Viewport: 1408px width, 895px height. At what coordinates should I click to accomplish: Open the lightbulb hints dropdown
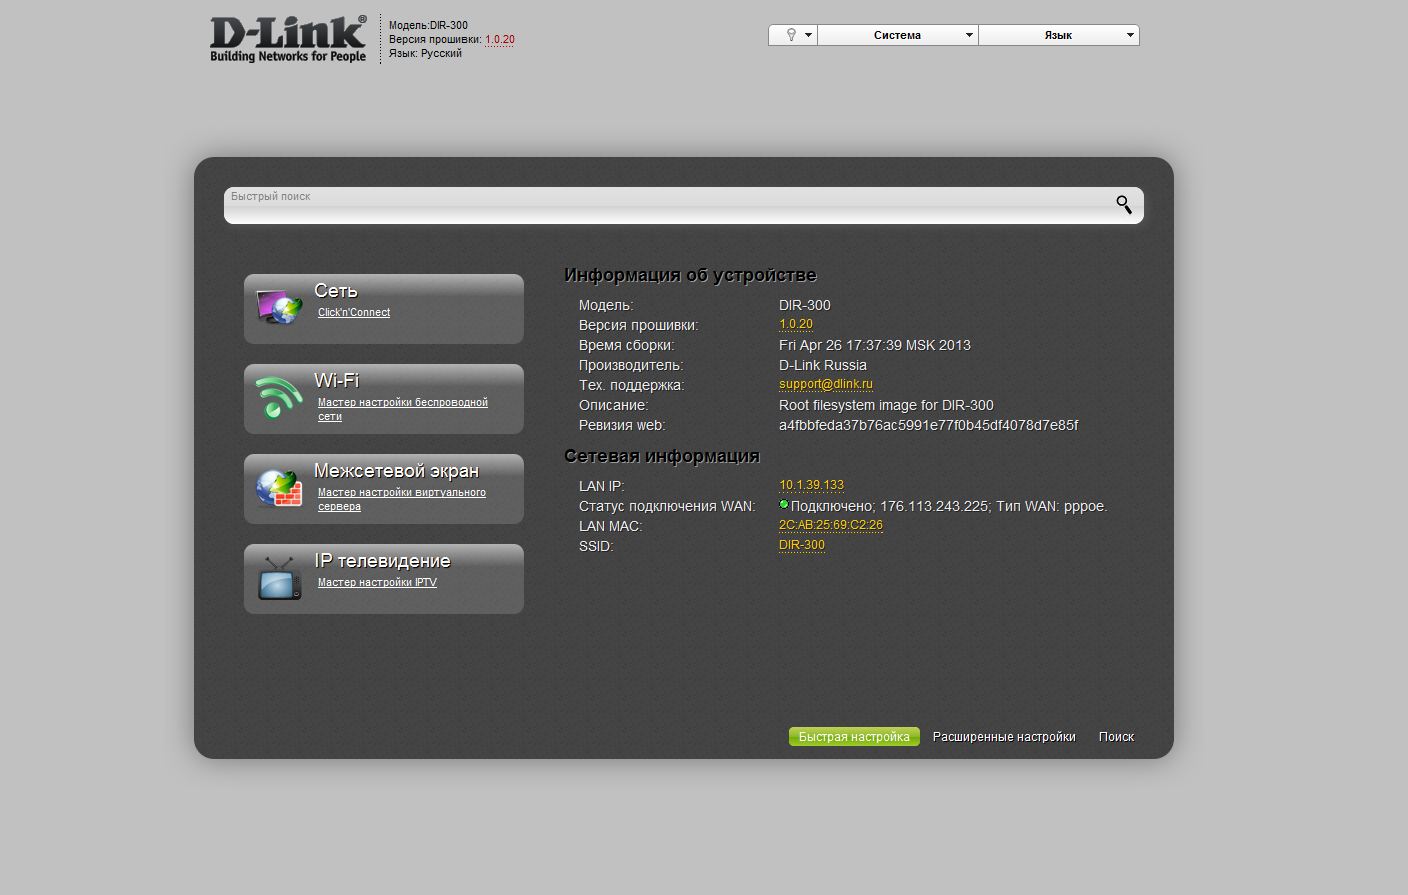click(x=793, y=35)
